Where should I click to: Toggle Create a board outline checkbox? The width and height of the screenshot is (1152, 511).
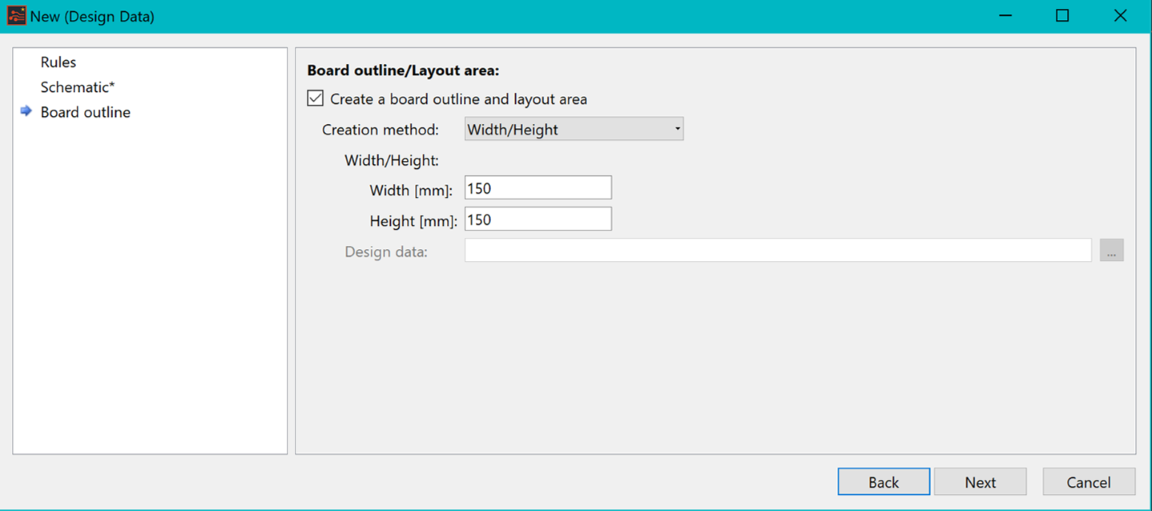click(x=315, y=98)
